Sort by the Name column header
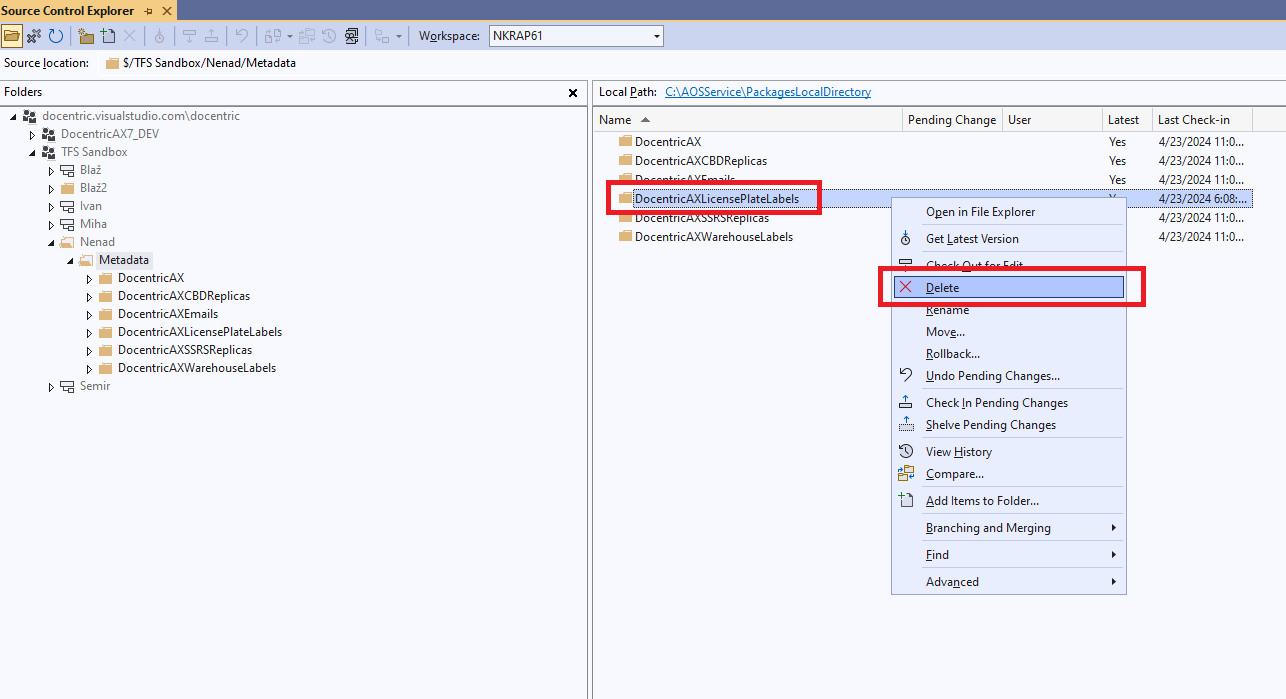The image size is (1286, 699). coord(615,120)
